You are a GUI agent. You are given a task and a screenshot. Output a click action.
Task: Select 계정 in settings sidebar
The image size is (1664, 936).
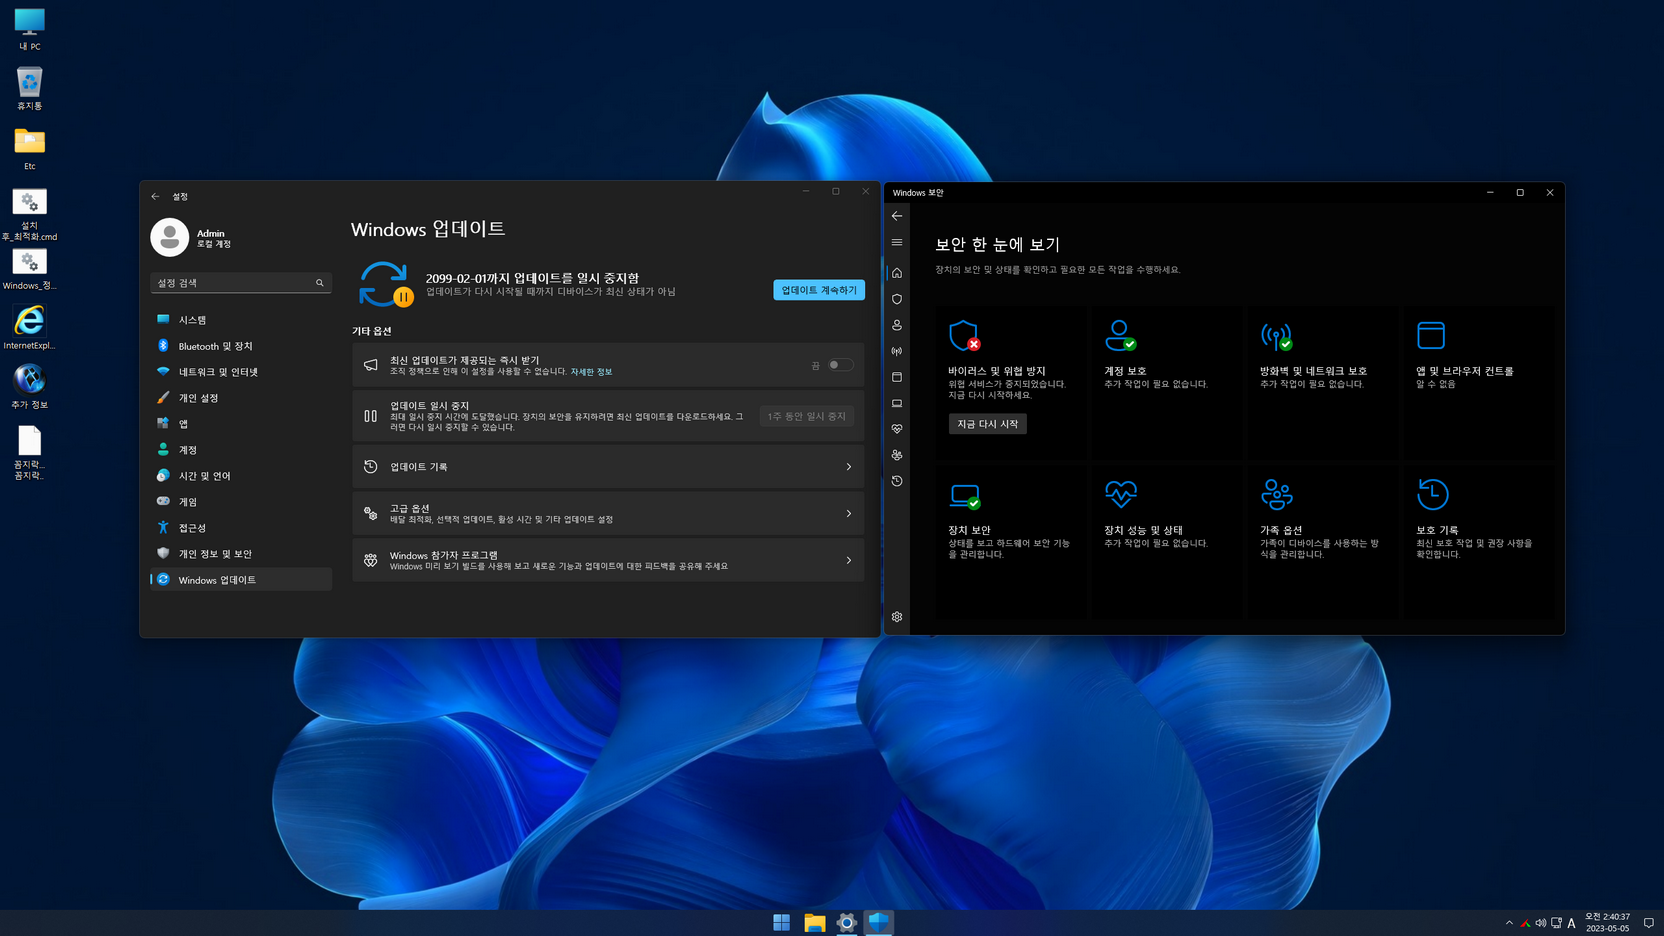241,450
